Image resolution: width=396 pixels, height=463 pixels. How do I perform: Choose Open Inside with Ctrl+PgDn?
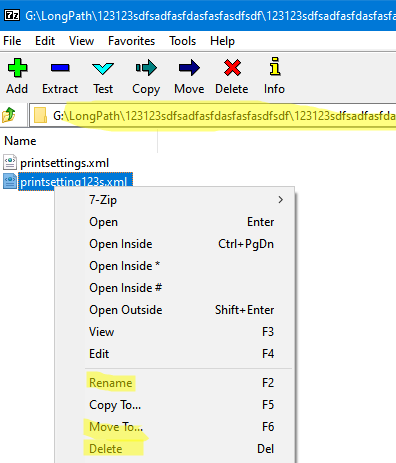tap(174, 244)
